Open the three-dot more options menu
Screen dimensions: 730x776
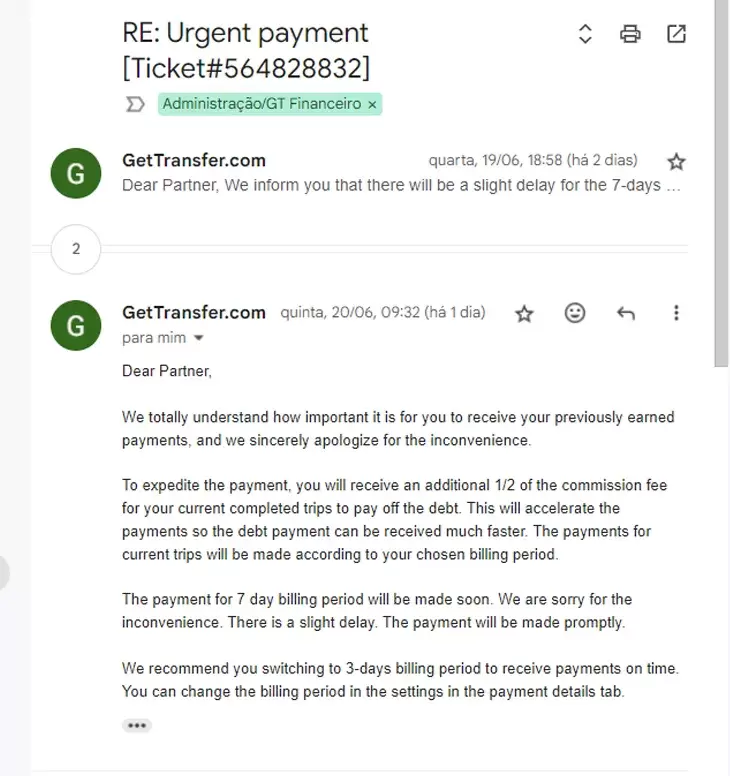click(676, 313)
